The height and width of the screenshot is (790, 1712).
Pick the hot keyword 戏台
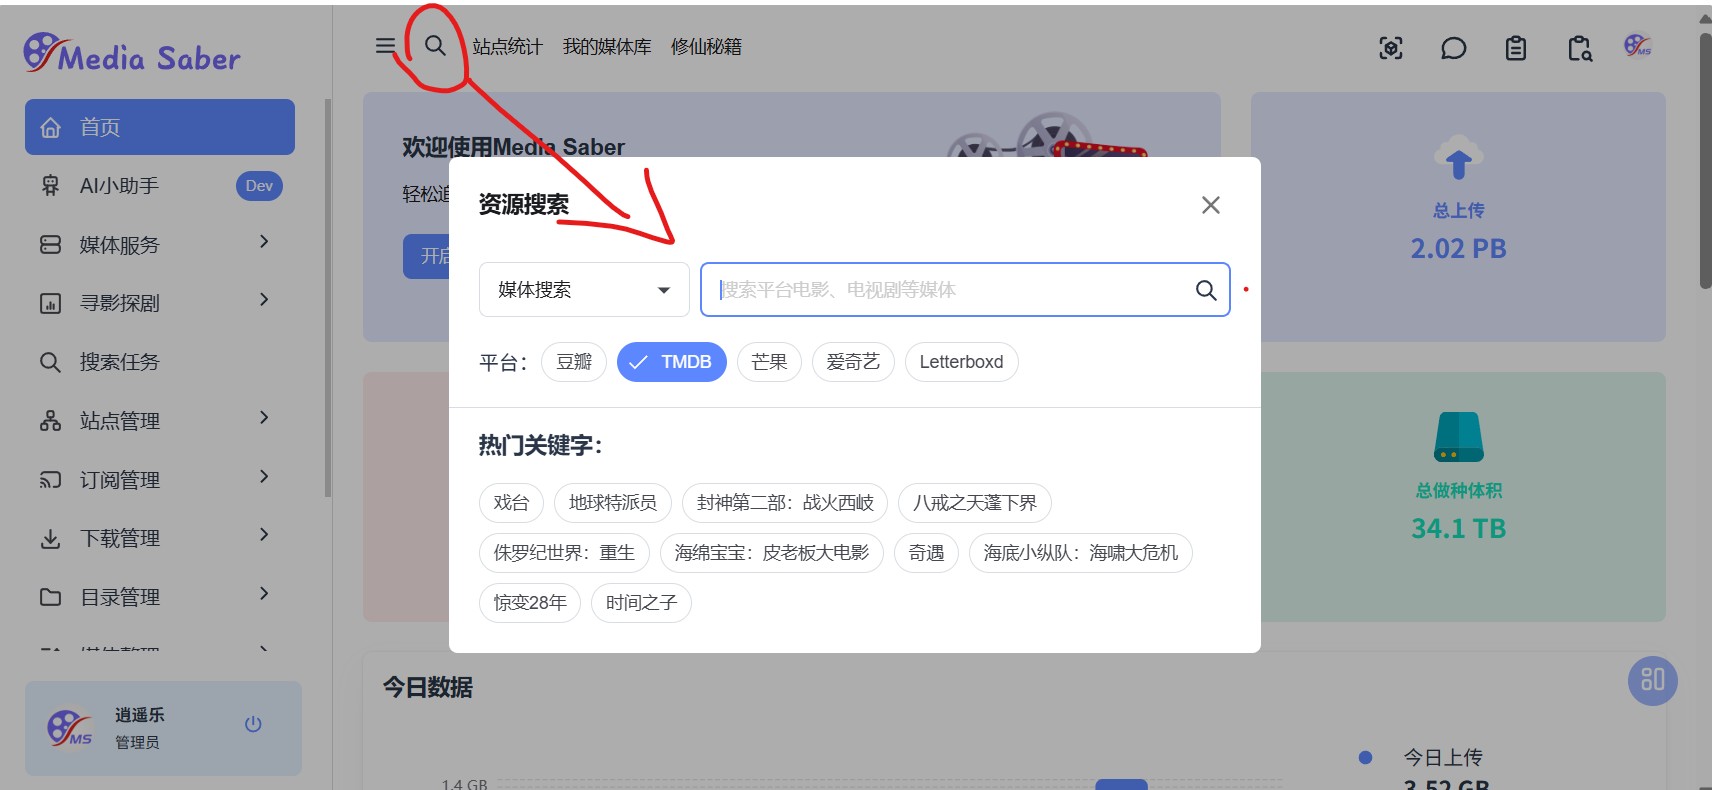coord(511,503)
